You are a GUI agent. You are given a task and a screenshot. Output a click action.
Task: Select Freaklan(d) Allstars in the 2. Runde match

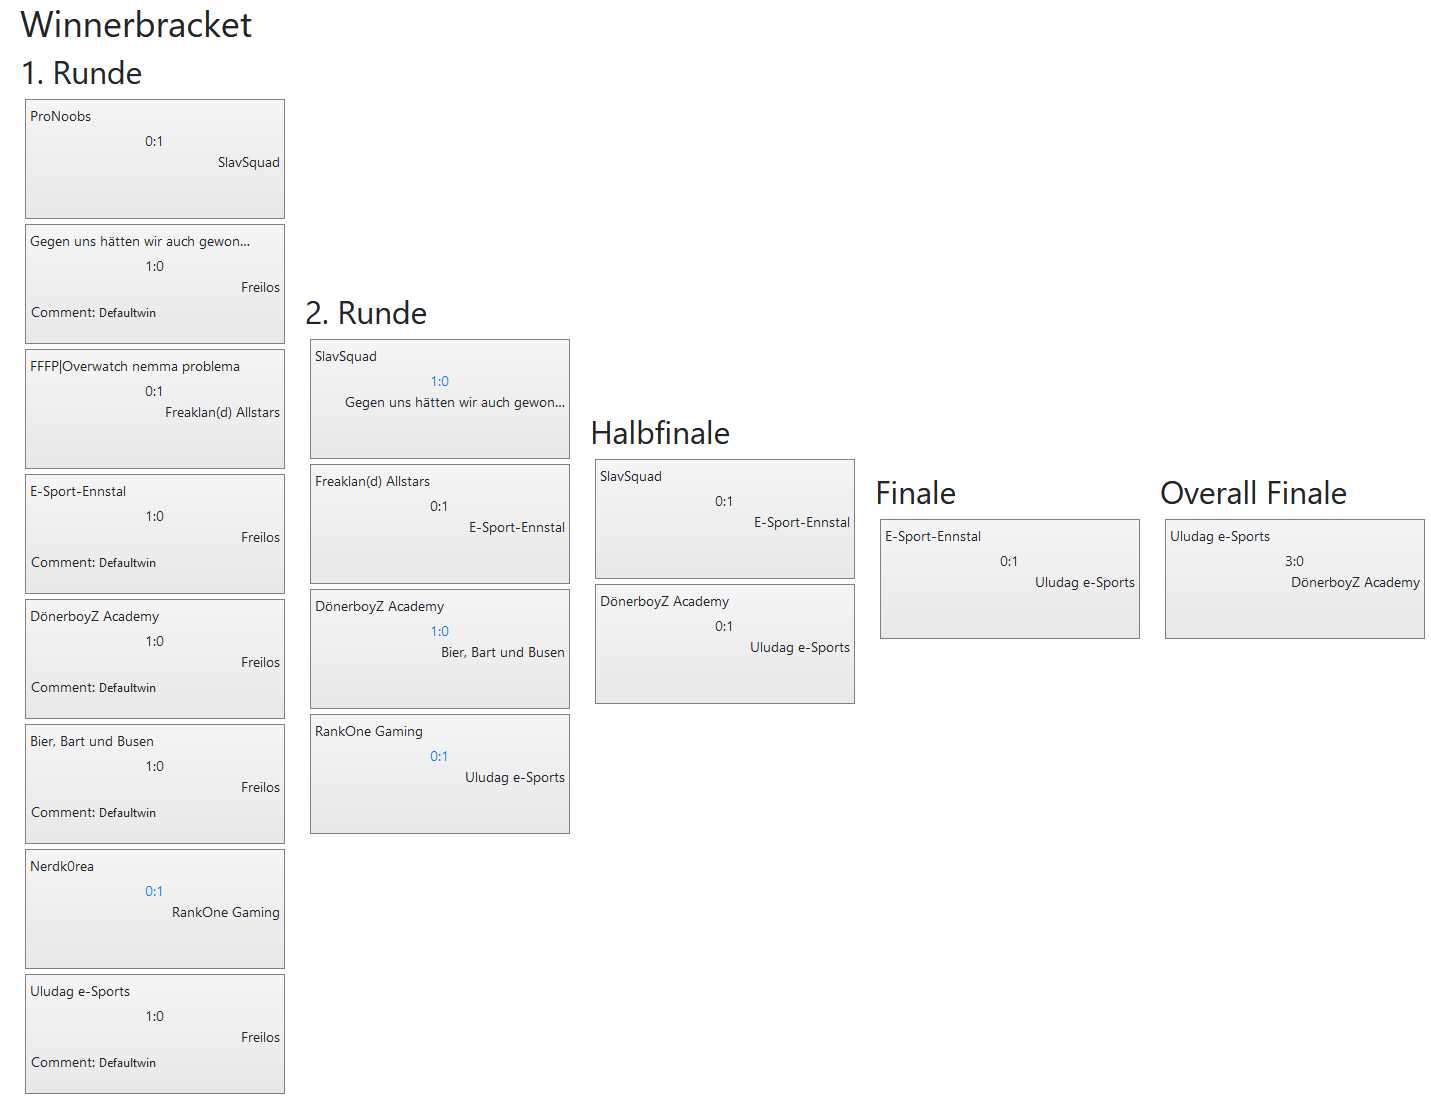tap(372, 481)
